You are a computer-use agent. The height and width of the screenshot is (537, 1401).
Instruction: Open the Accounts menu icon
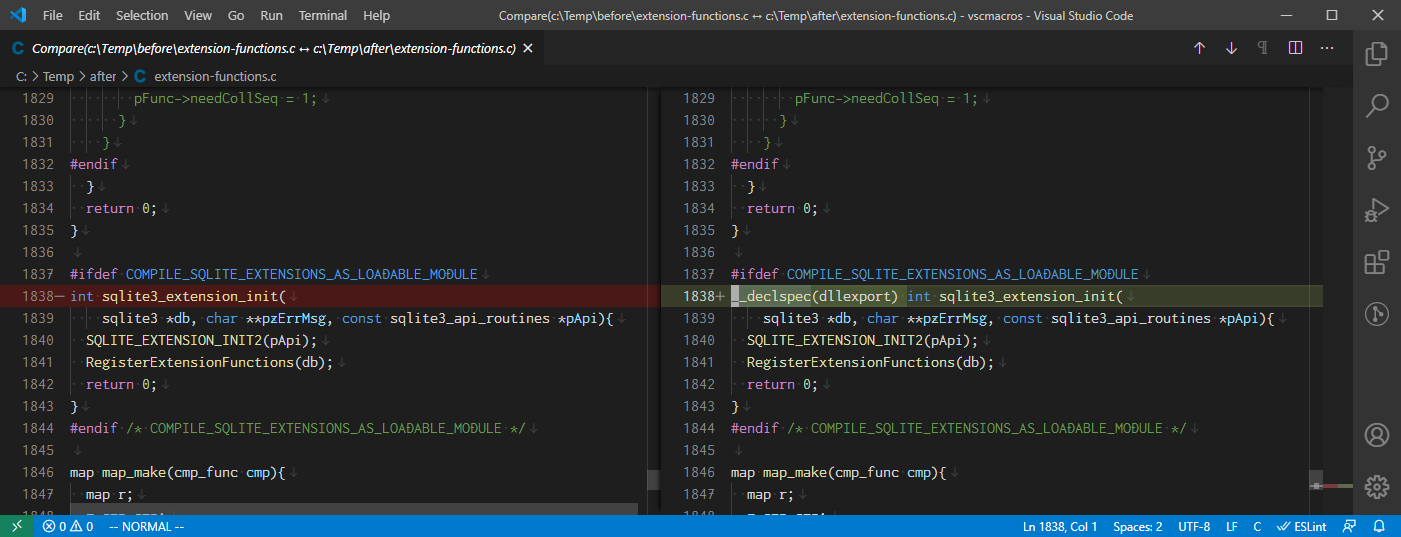[x=1377, y=435]
